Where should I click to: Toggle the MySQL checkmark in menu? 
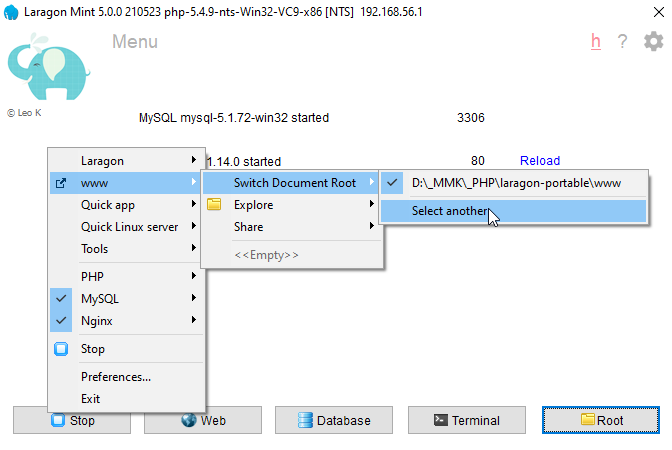tap(61, 299)
